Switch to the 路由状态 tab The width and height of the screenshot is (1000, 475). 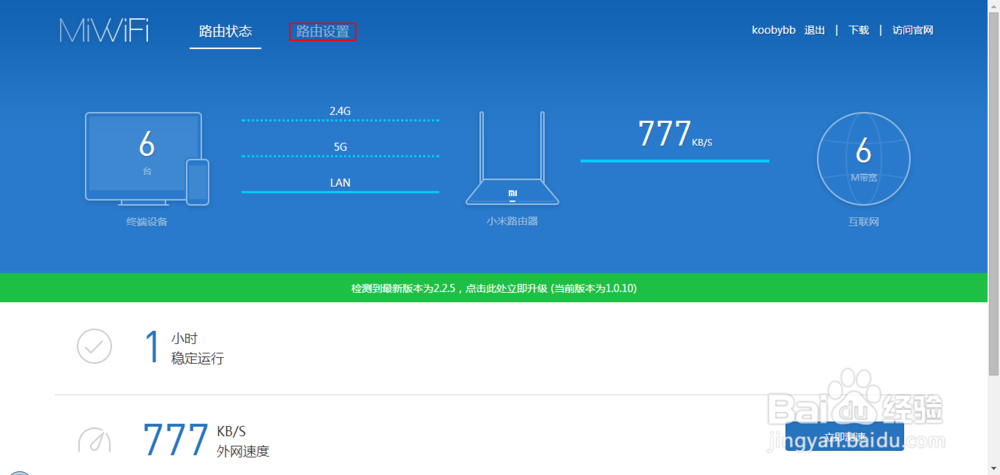point(225,31)
